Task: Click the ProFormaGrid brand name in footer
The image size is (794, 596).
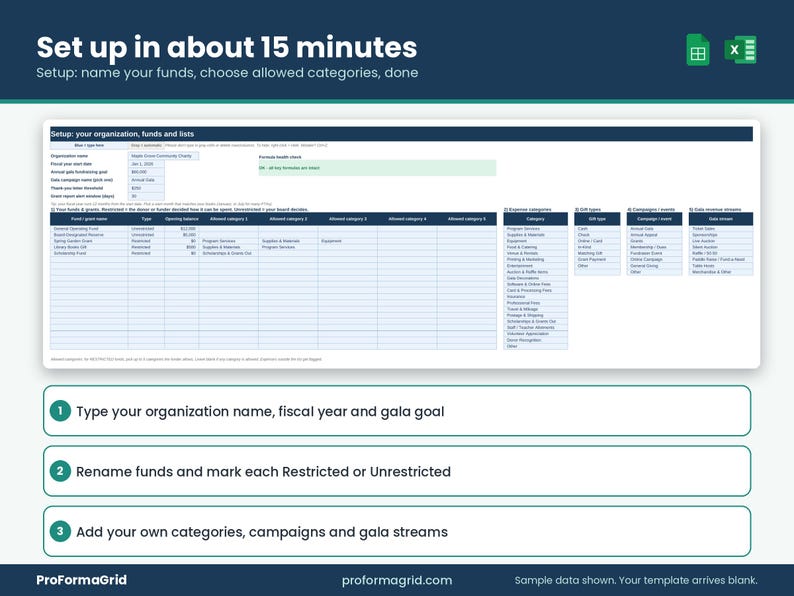Action: coord(82,580)
